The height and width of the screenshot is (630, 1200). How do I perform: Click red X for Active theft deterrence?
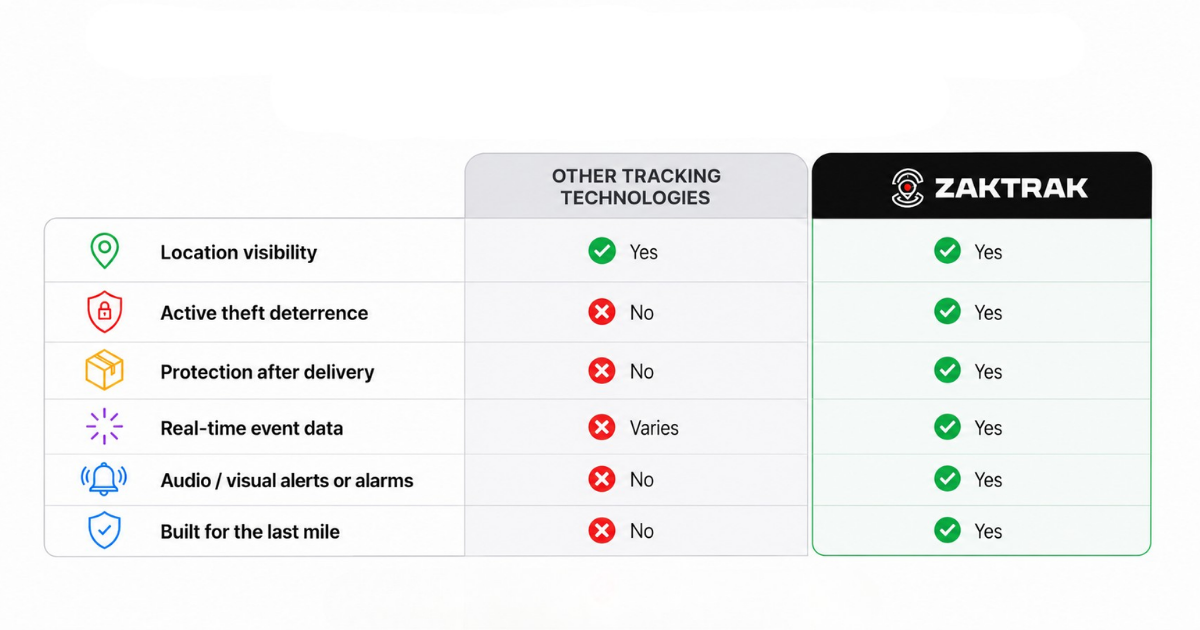(602, 312)
